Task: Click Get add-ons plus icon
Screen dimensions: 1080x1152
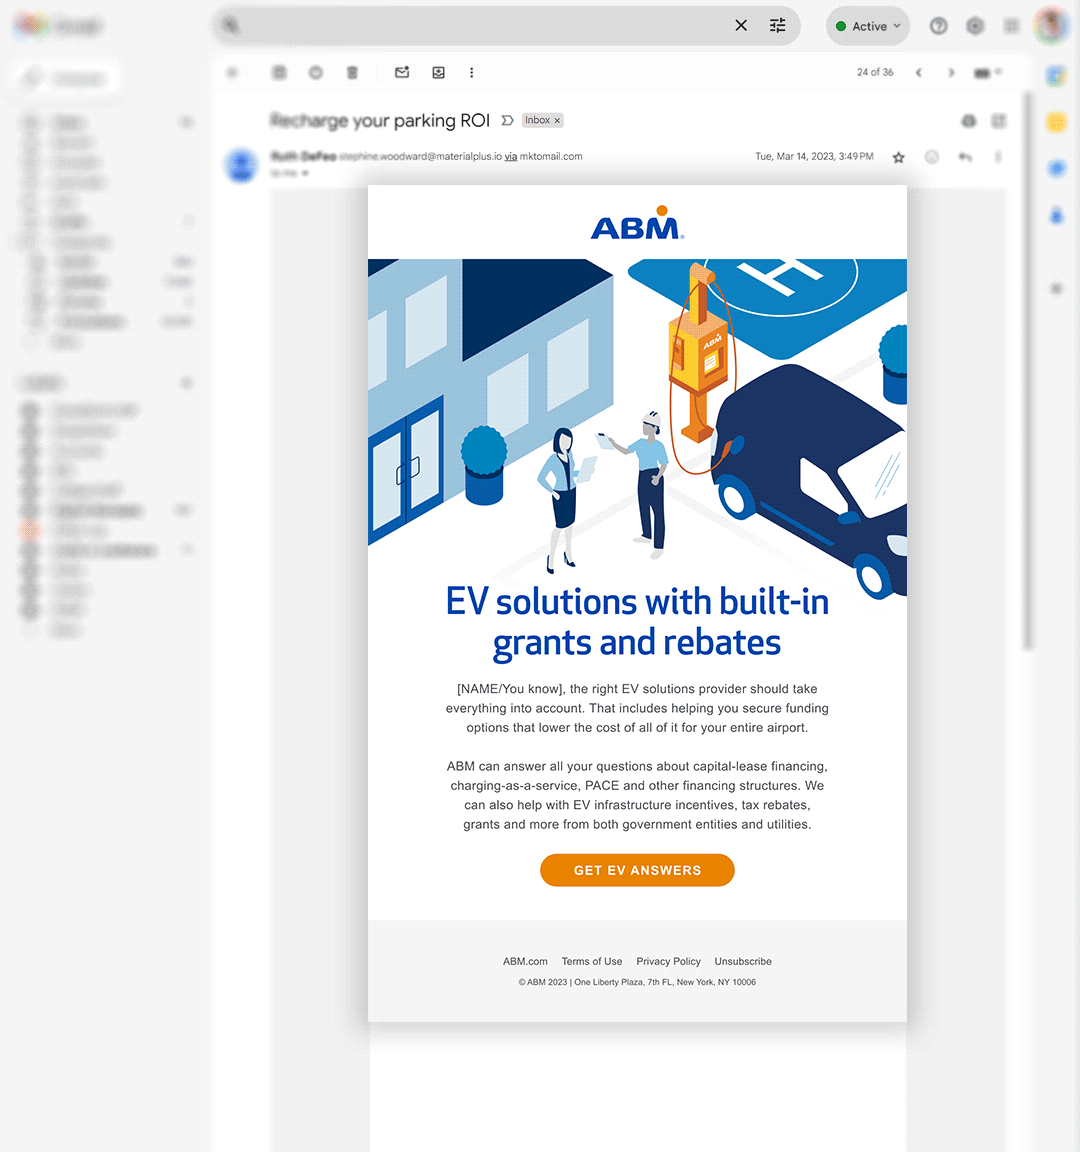Action: [x=1056, y=289]
